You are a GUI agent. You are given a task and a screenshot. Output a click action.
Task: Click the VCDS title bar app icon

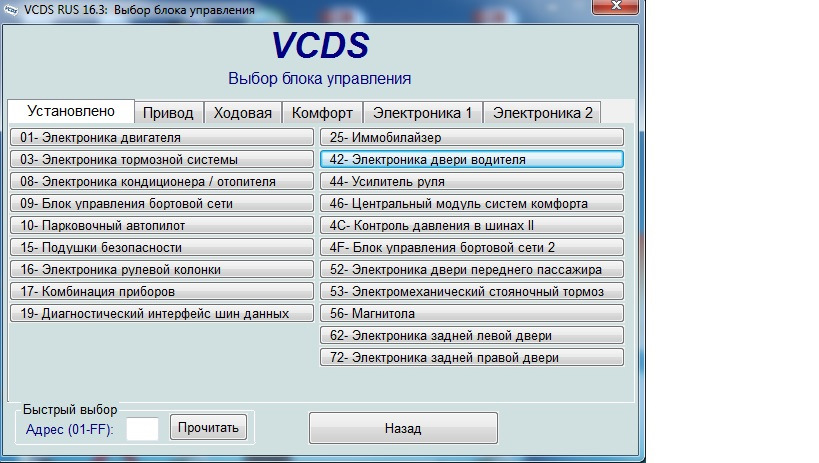point(10,10)
